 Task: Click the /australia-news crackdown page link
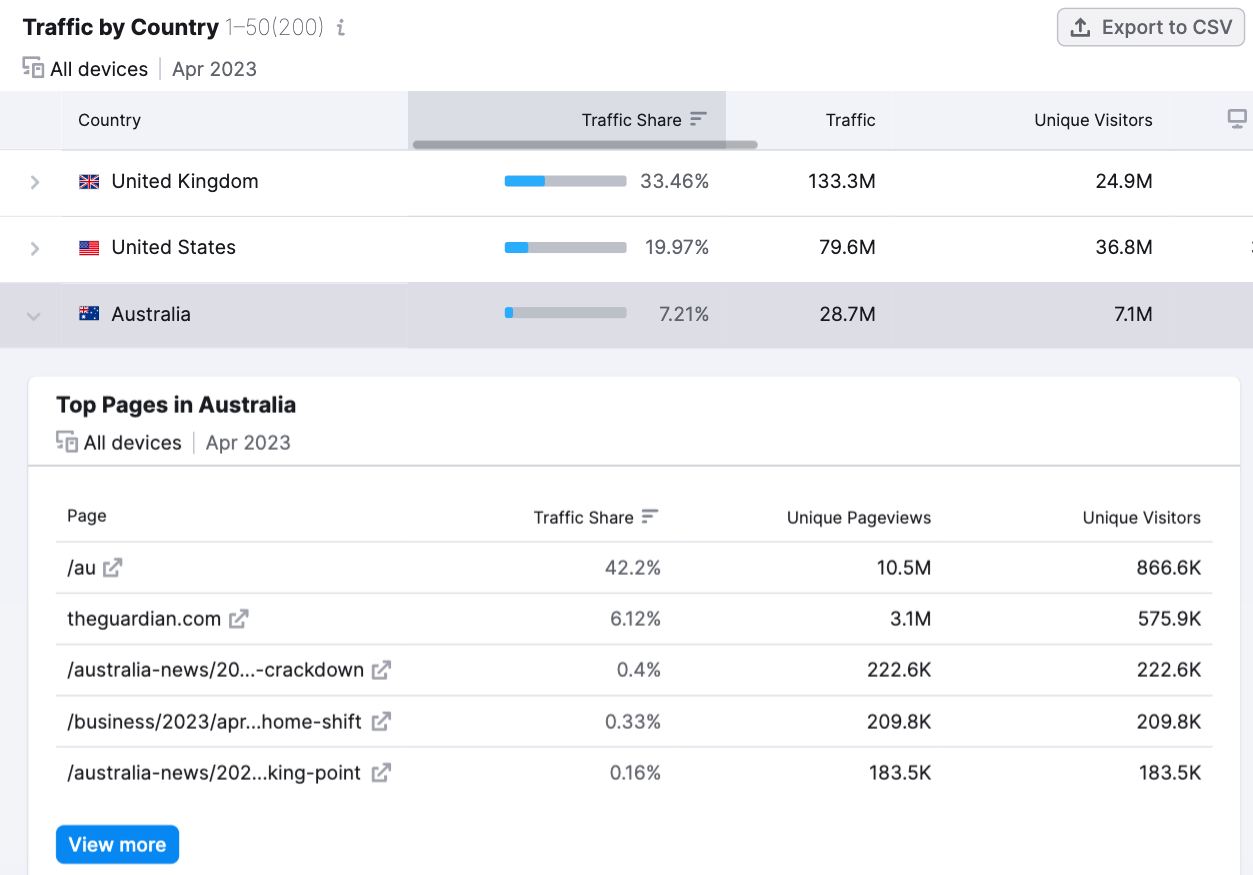[x=215, y=670]
